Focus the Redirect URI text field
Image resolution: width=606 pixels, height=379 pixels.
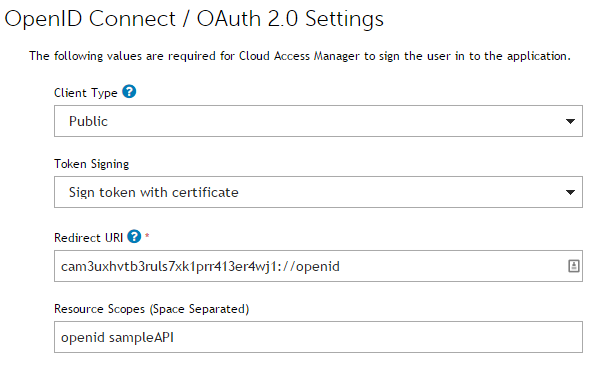pyautogui.click(x=318, y=266)
